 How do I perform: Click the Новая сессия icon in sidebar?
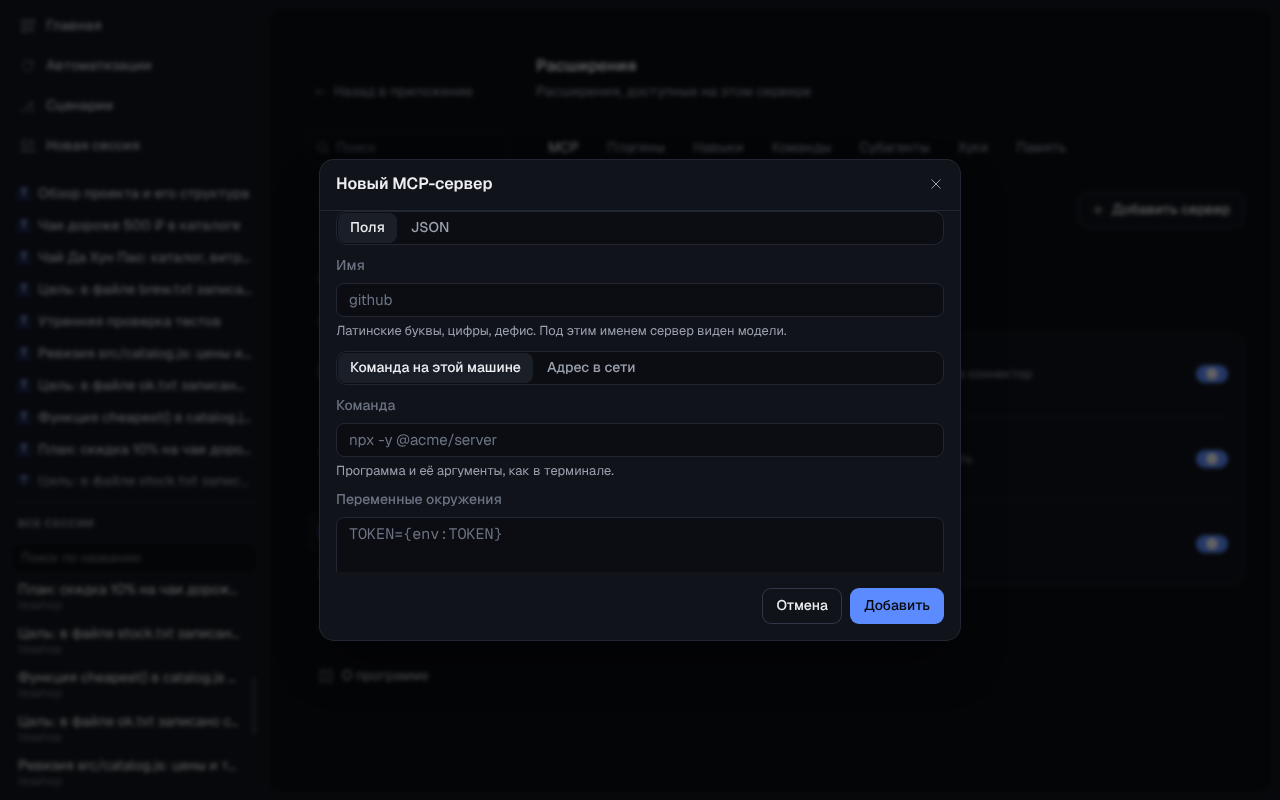click(x=28, y=145)
